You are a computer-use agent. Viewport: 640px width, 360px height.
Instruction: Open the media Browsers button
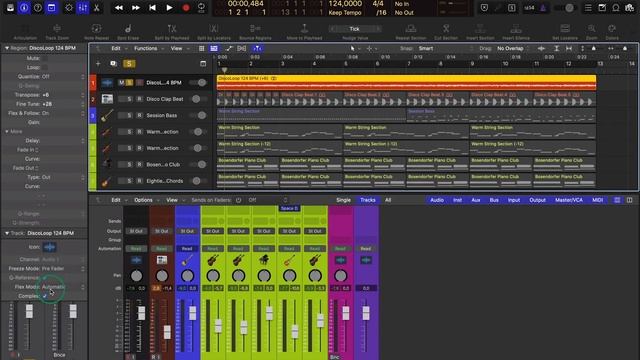point(629,8)
